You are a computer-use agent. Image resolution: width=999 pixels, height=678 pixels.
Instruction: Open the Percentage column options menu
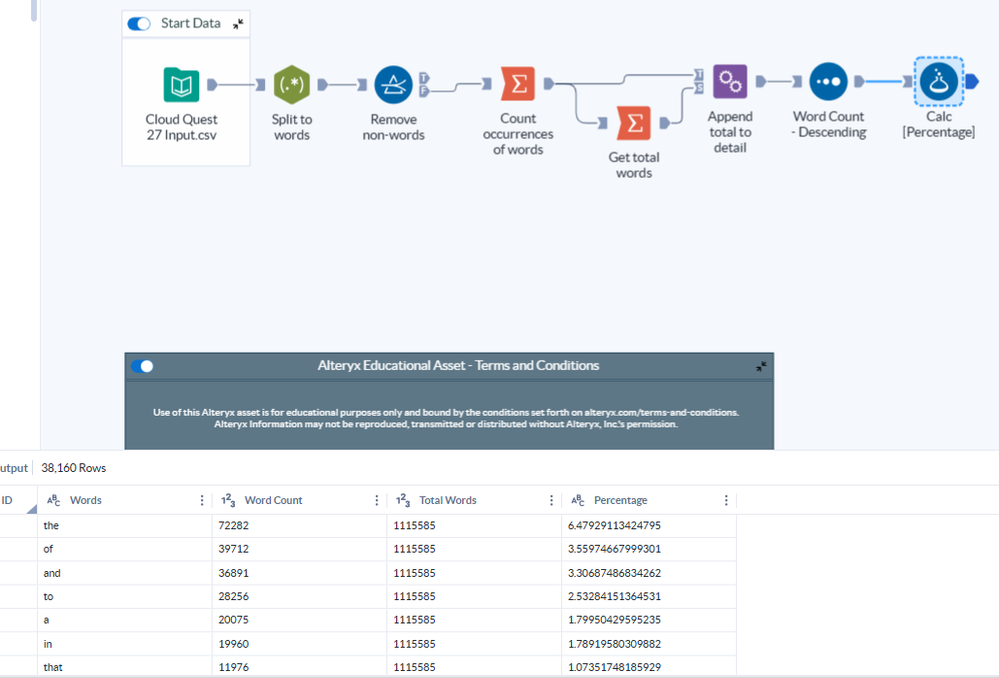tap(726, 500)
